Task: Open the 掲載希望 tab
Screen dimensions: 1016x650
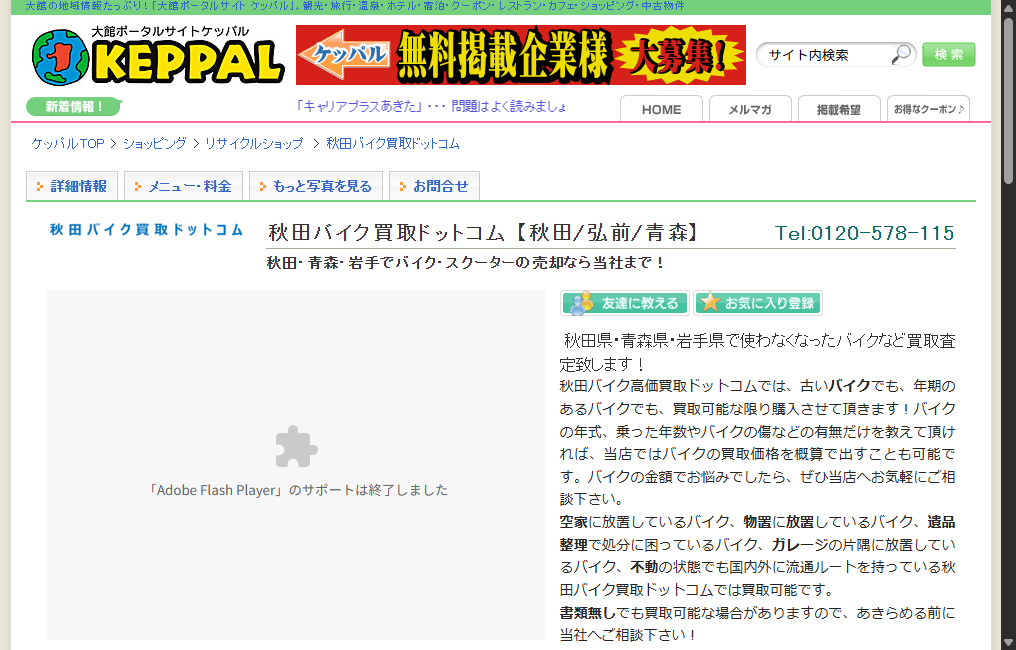Action: (838, 109)
